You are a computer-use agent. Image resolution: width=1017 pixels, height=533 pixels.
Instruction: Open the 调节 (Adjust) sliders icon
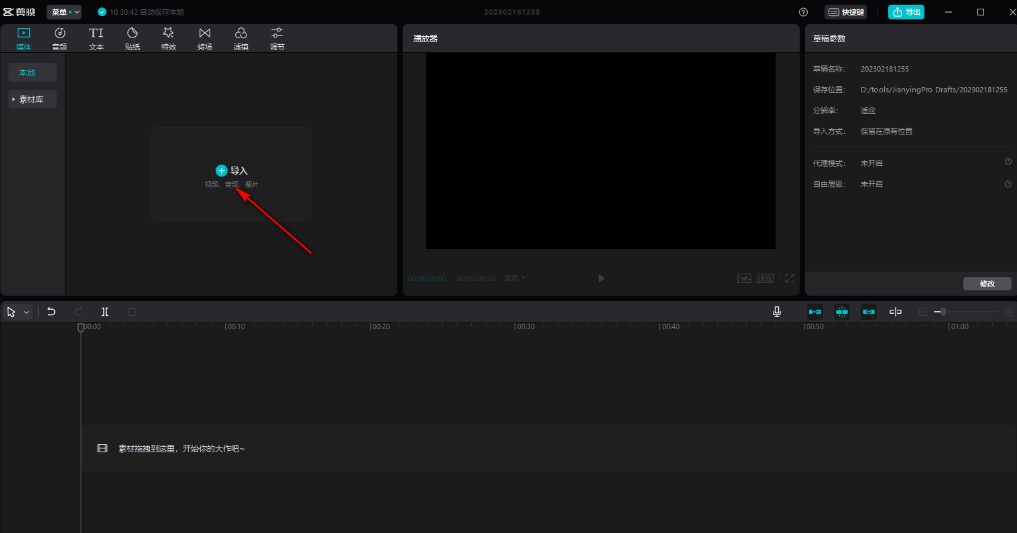(x=277, y=38)
